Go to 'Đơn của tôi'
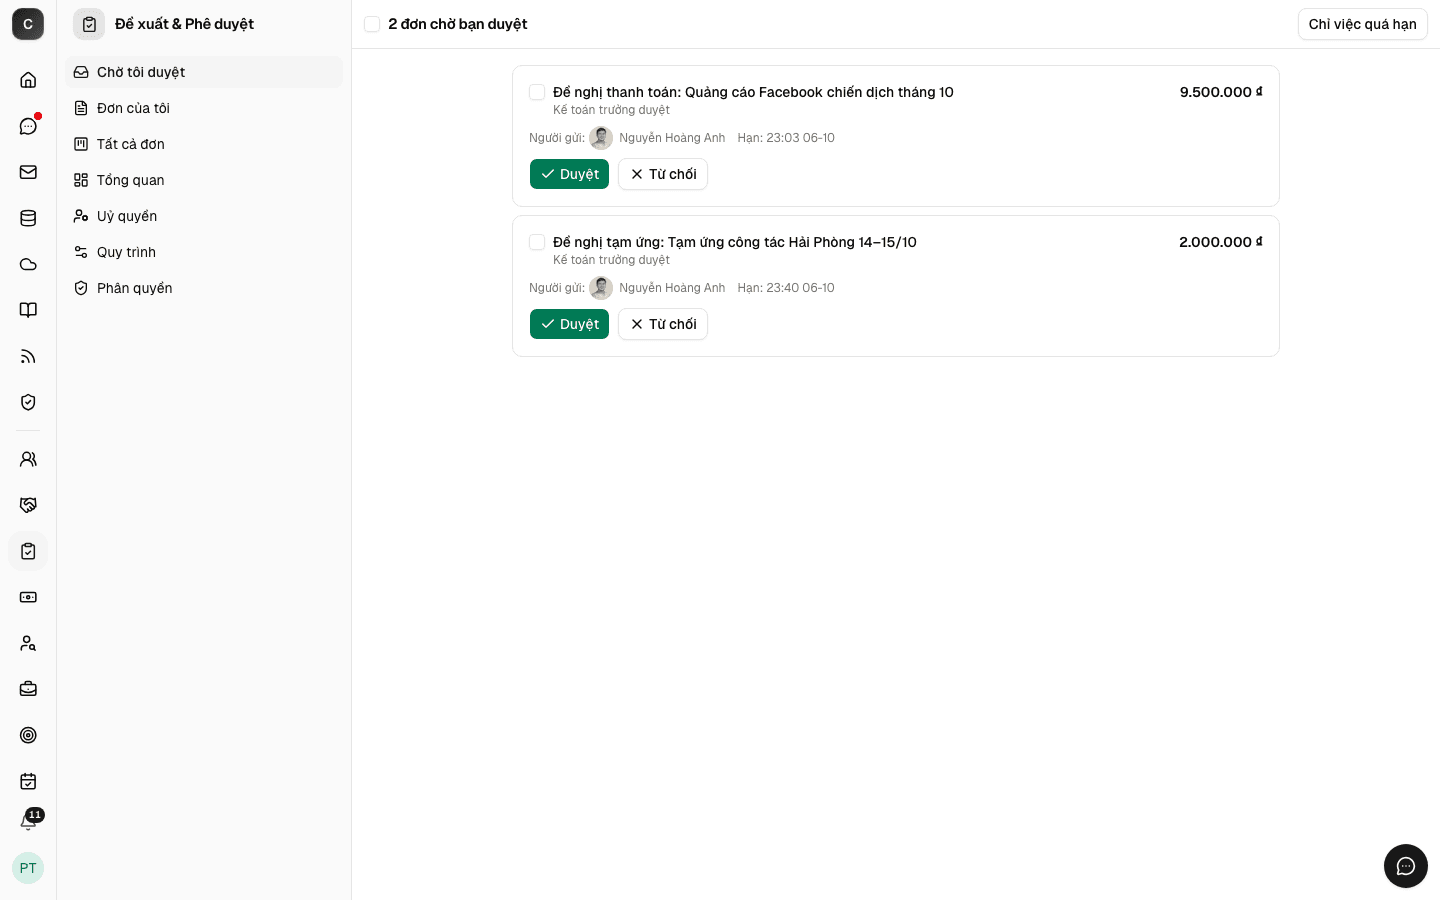The image size is (1440, 900). 204,108
